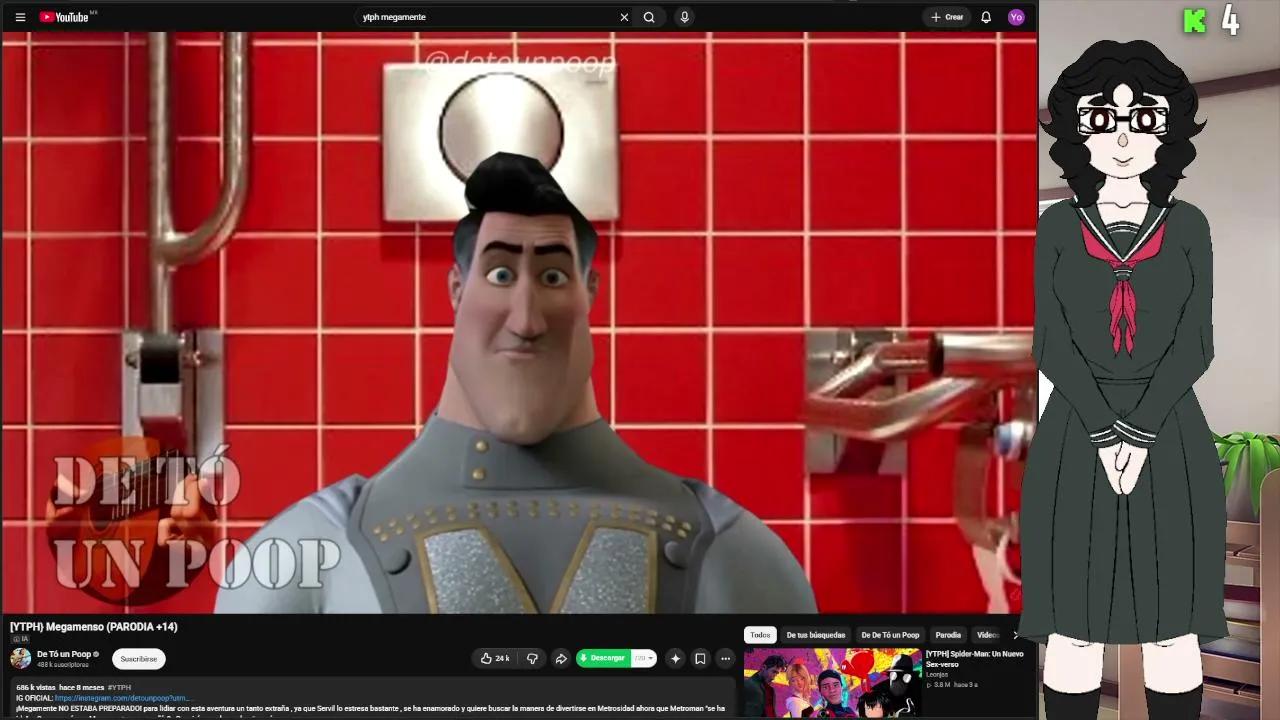Open the De Tó un Poop channel name
This screenshot has height=720, width=1280.
point(64,654)
